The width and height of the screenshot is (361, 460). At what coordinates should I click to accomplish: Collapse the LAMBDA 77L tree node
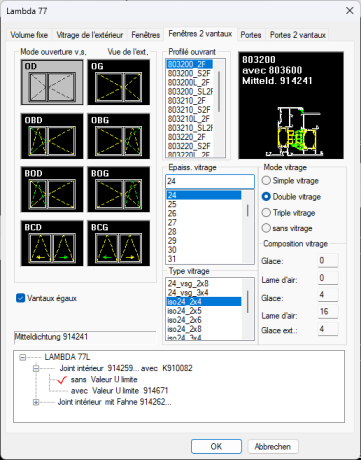coord(22,357)
